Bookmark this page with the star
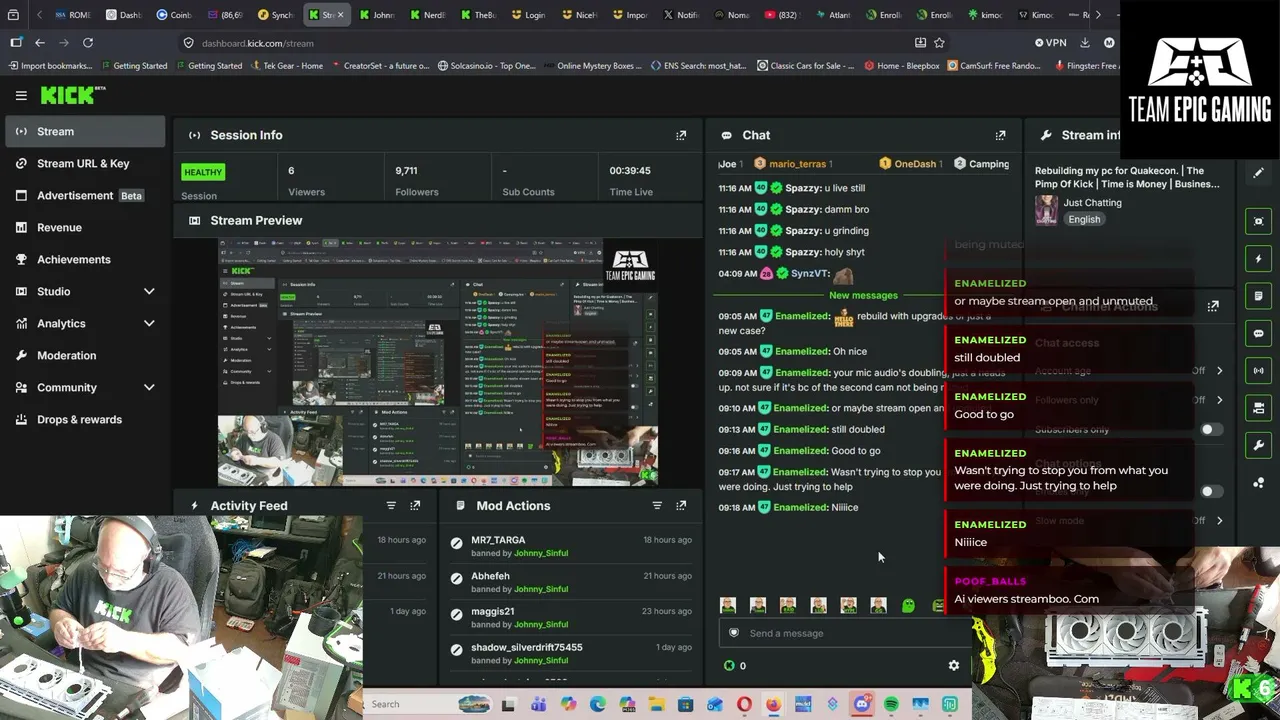The image size is (1280, 720). click(x=939, y=43)
